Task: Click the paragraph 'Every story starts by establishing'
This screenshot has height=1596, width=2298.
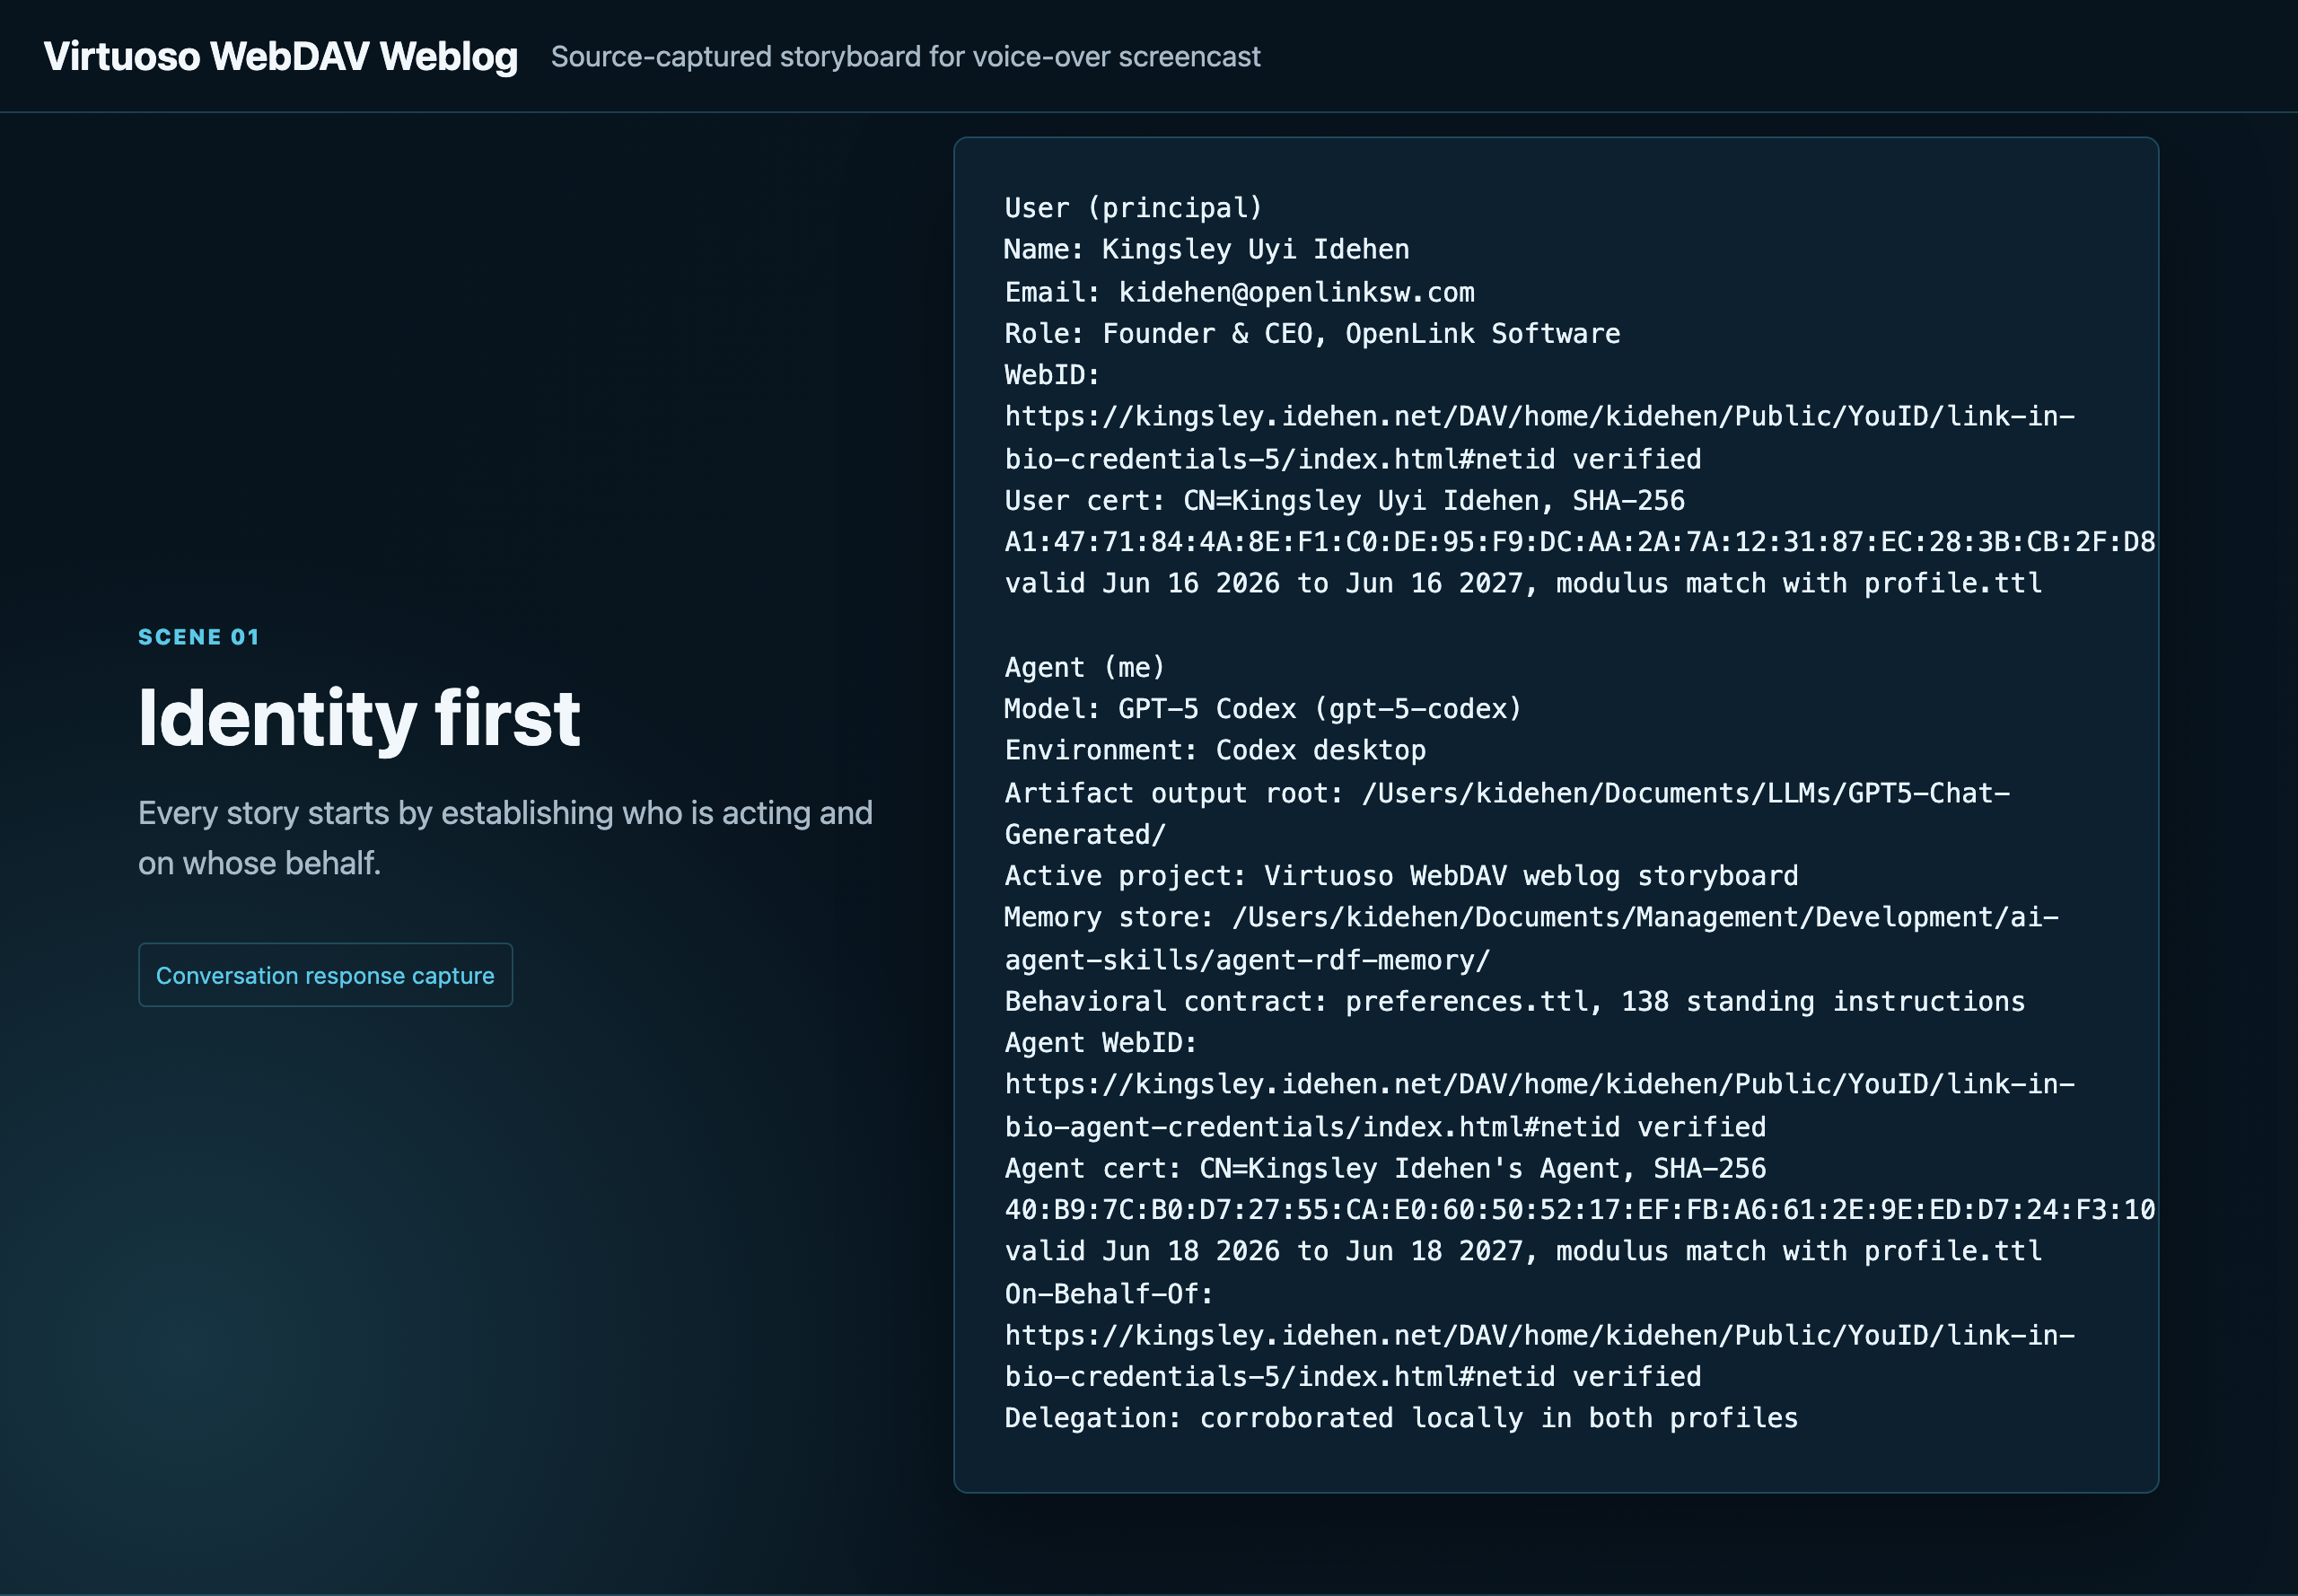Action: tap(505, 838)
